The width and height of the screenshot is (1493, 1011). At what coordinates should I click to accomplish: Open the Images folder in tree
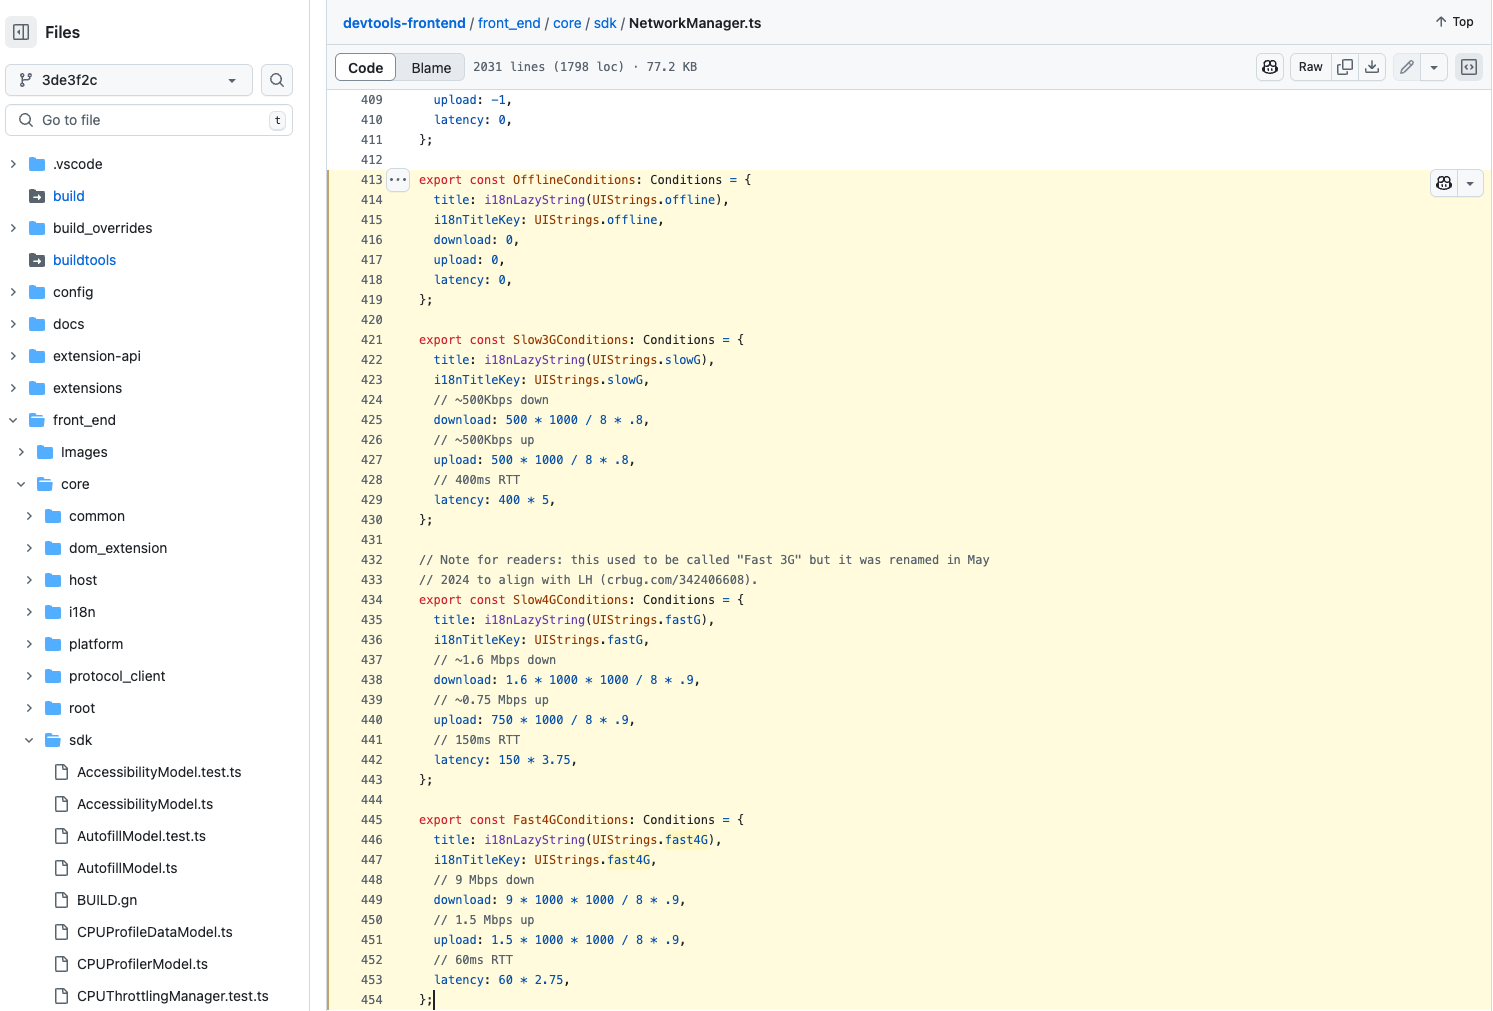point(84,452)
